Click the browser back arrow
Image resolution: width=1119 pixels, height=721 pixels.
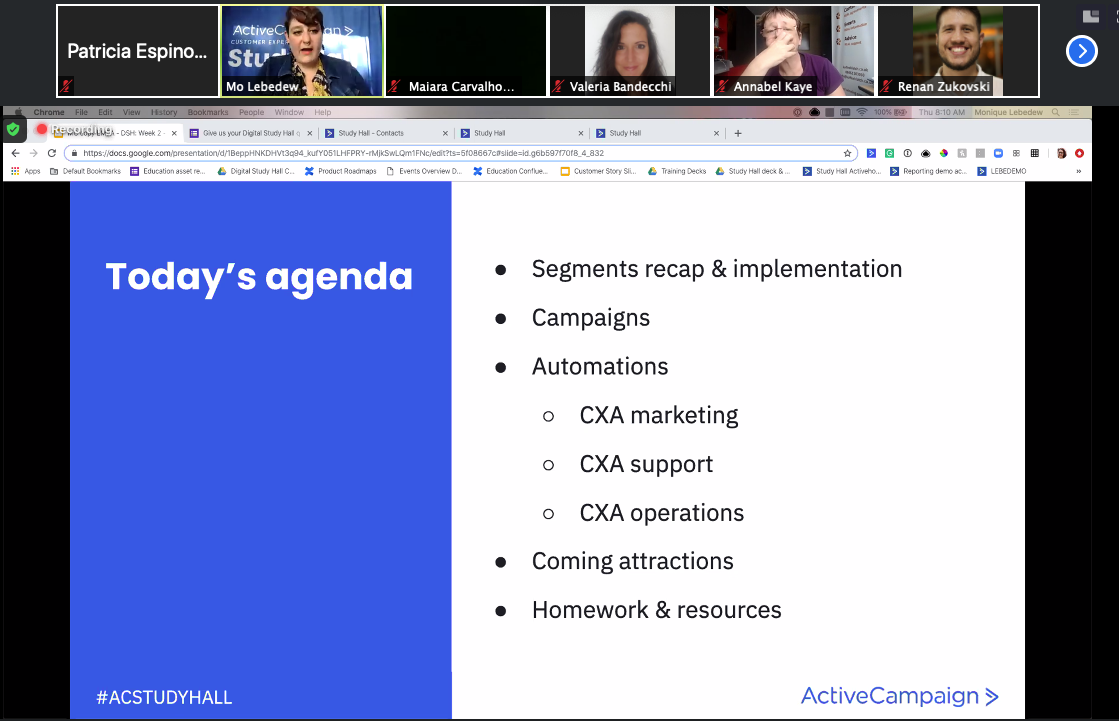tap(16, 153)
